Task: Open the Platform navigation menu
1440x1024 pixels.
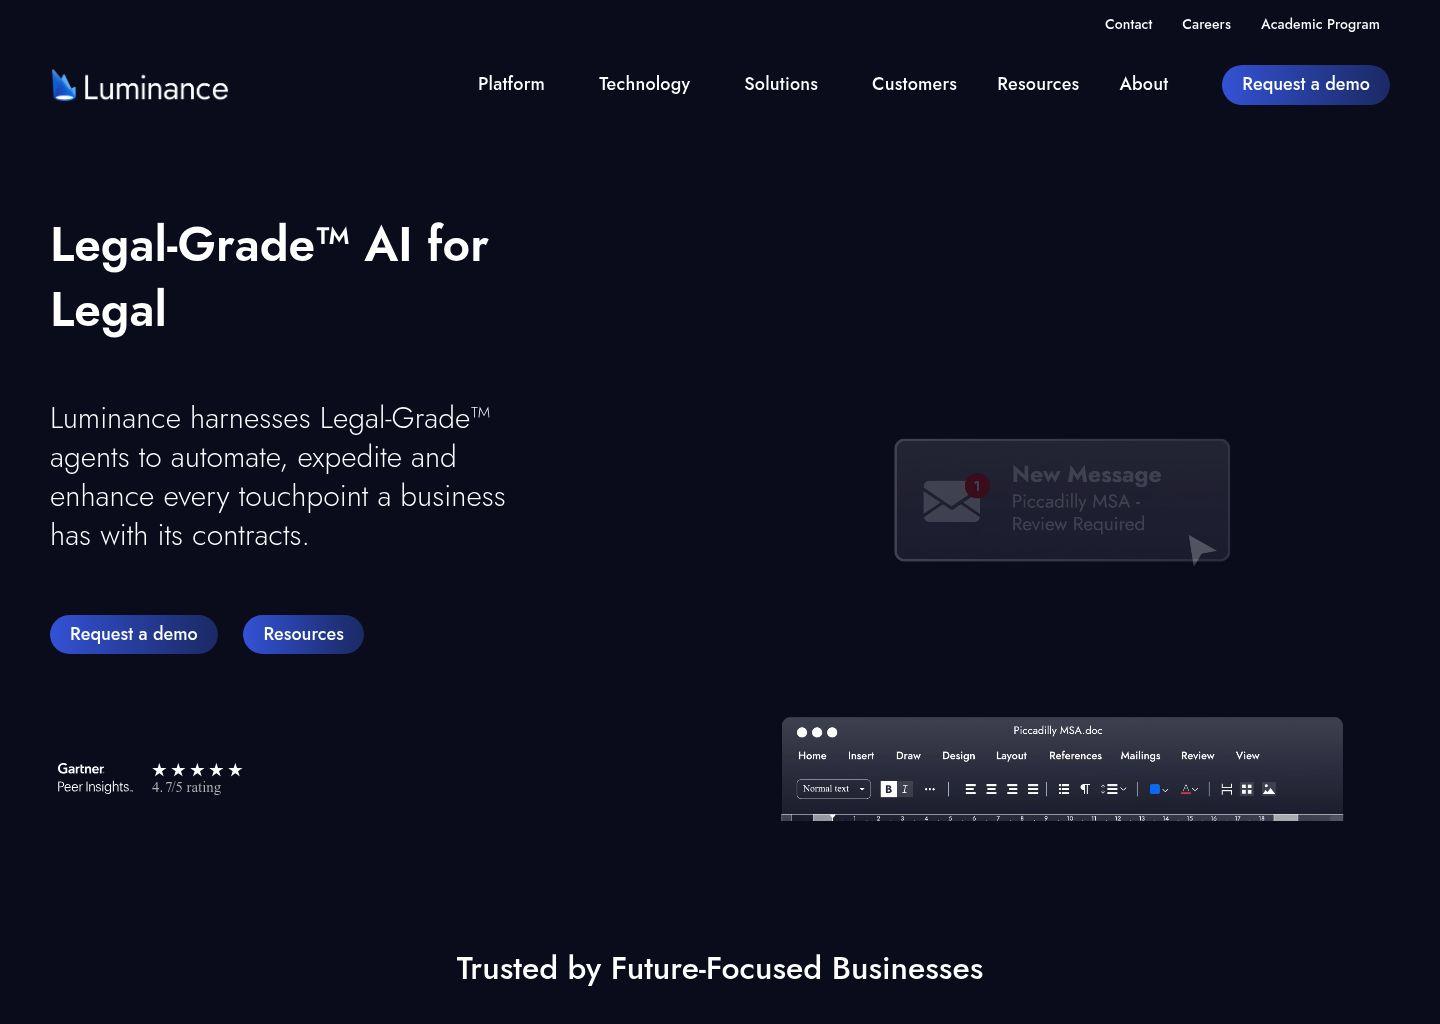Action: (x=511, y=84)
